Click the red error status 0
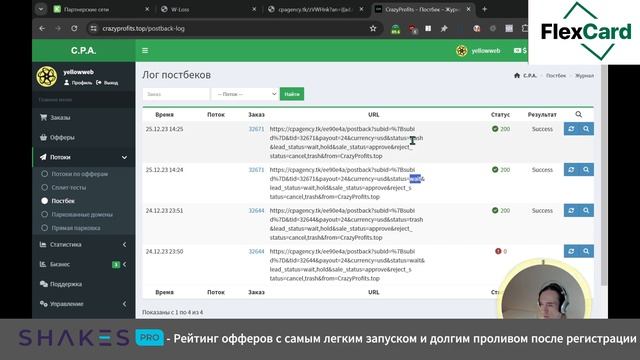 click(501, 251)
